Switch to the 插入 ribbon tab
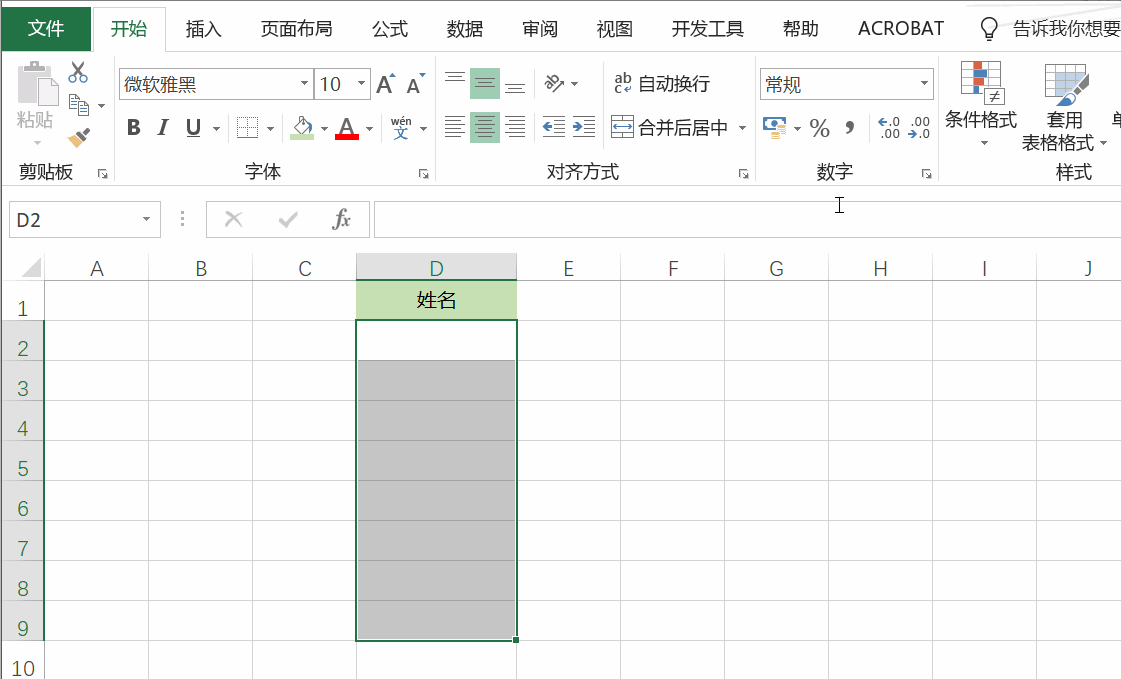1121x679 pixels. pos(203,29)
